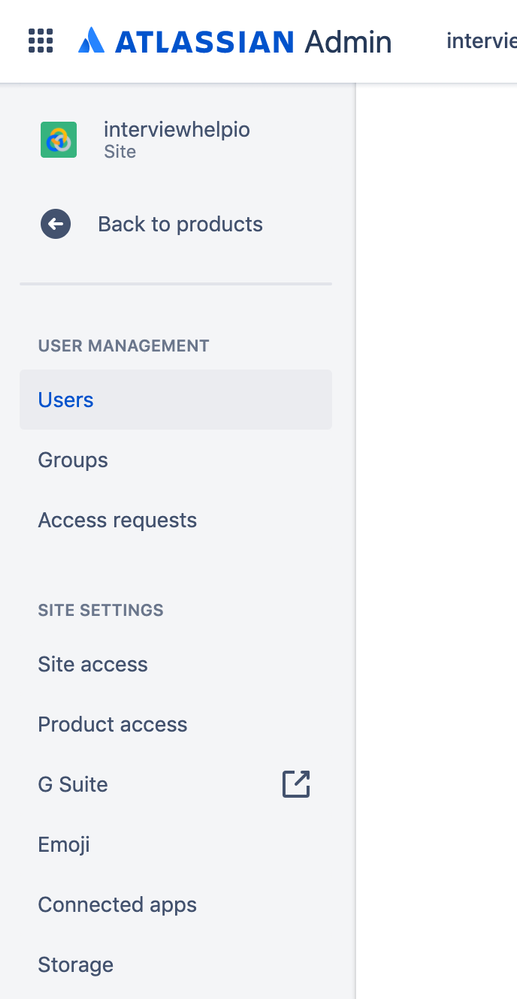The height and width of the screenshot is (999, 517).
Task: Click the Atlassian triangle logo
Action: [x=91, y=40]
